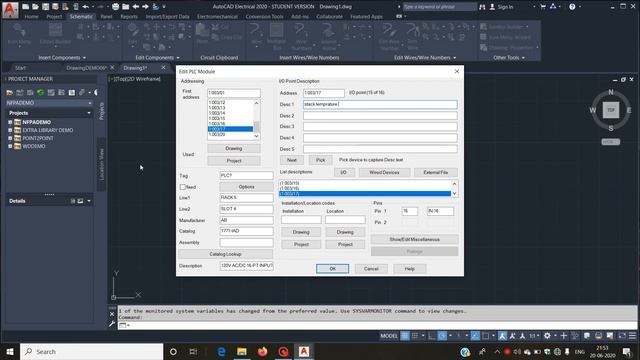Image resolution: width=640 pixels, height=360 pixels.
Task: Click the Refresh icon in Project Manager toolbar
Action: pyautogui.click(x=40, y=93)
